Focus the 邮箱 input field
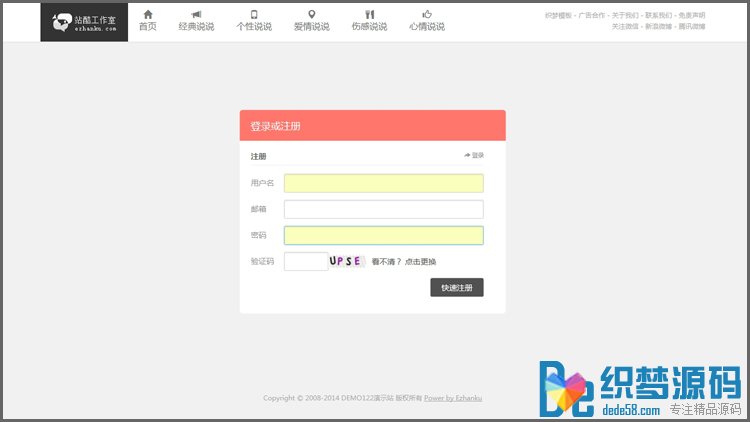The width and height of the screenshot is (750, 422). click(x=384, y=209)
